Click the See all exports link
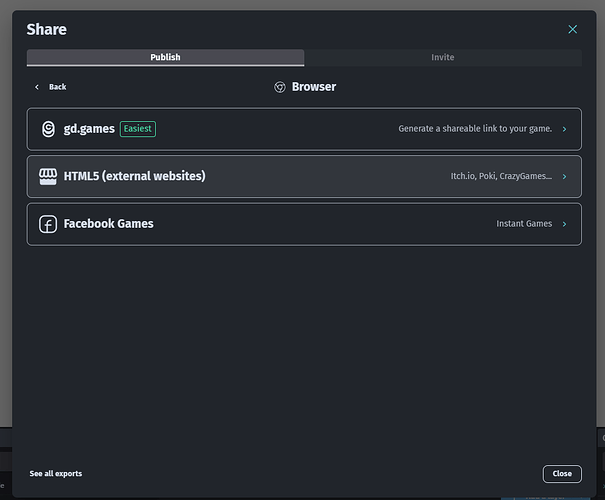 (56, 473)
